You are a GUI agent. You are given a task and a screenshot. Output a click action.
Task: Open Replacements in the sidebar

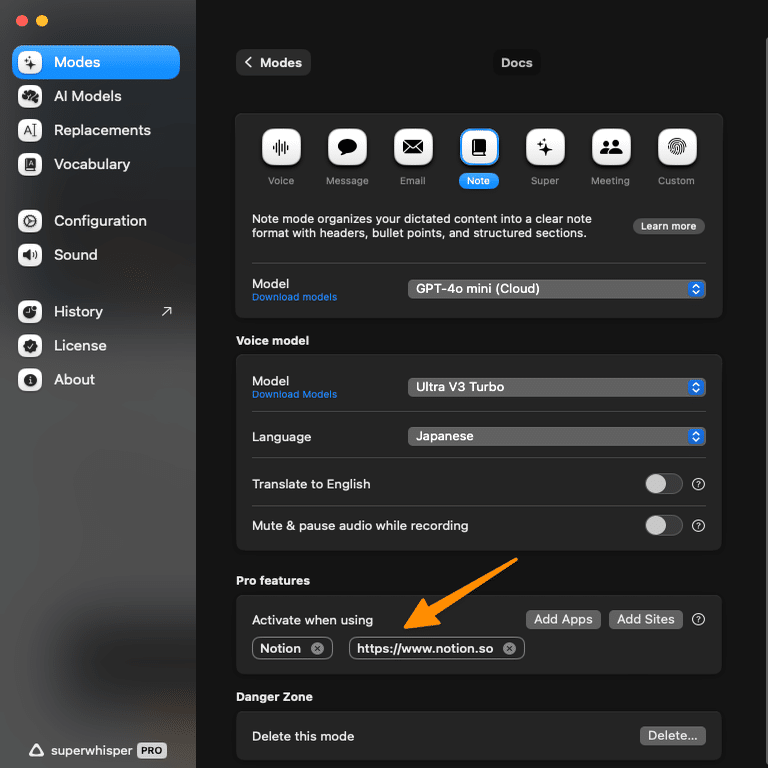96,130
